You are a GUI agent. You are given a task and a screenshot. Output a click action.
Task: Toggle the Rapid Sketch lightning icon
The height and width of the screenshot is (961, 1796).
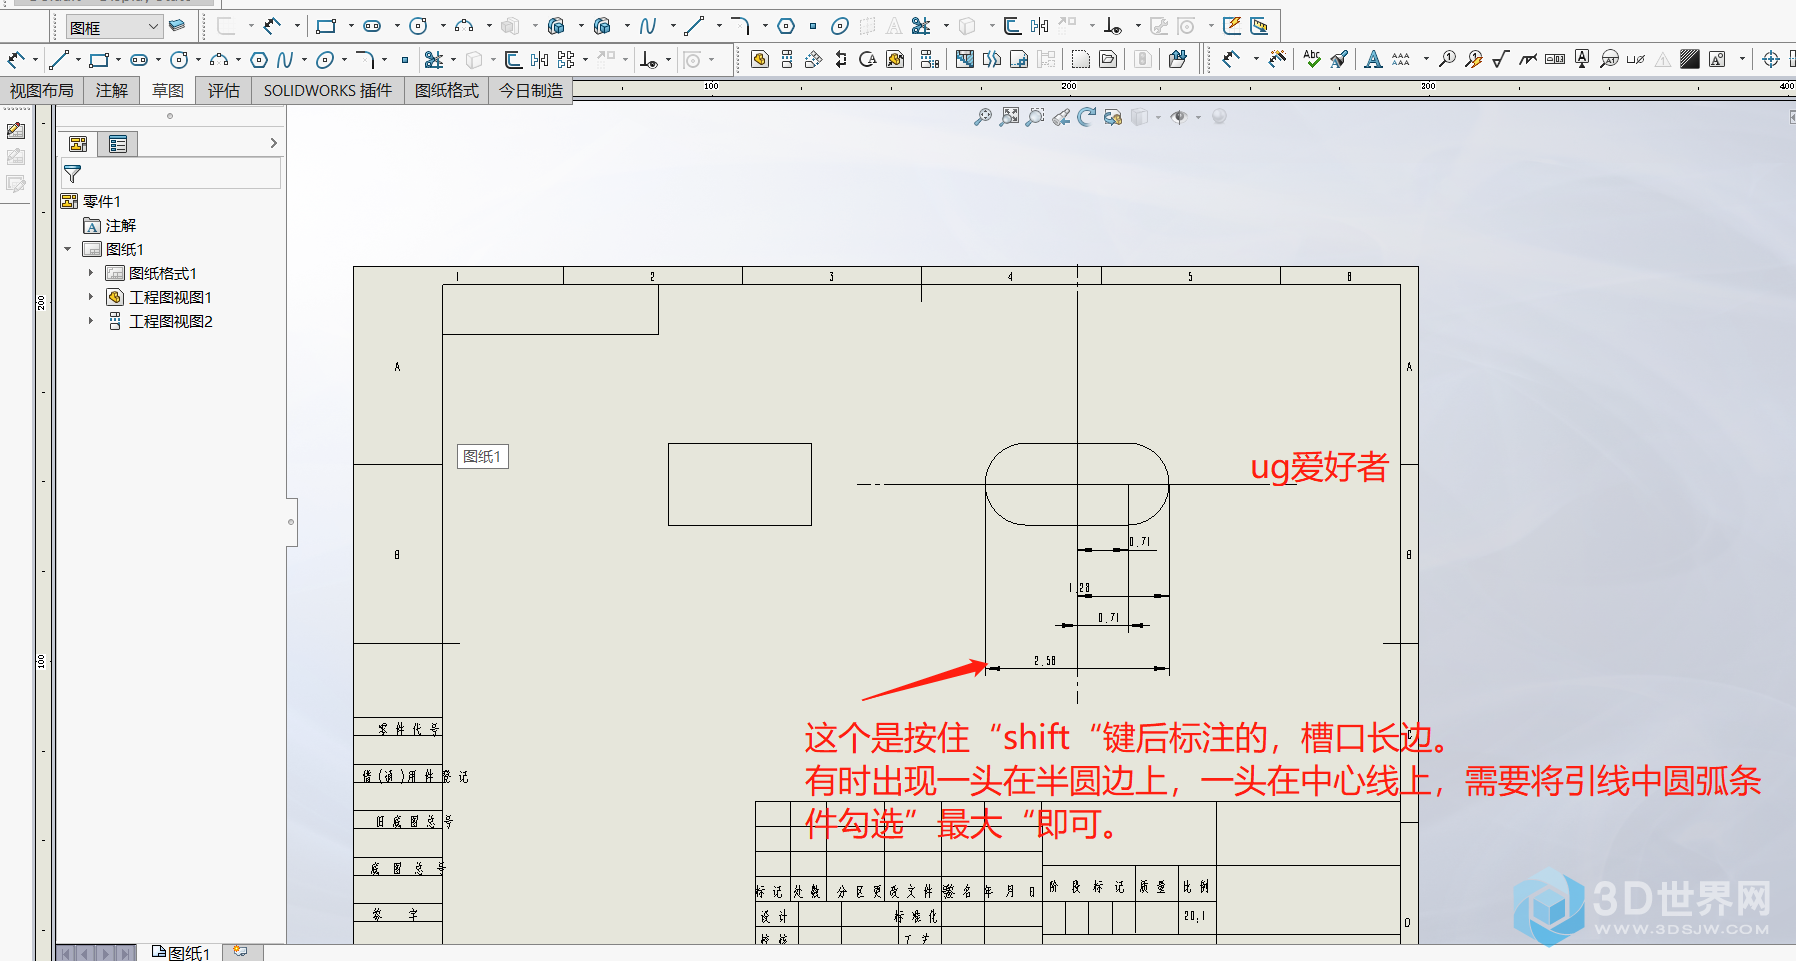[x=1232, y=26]
